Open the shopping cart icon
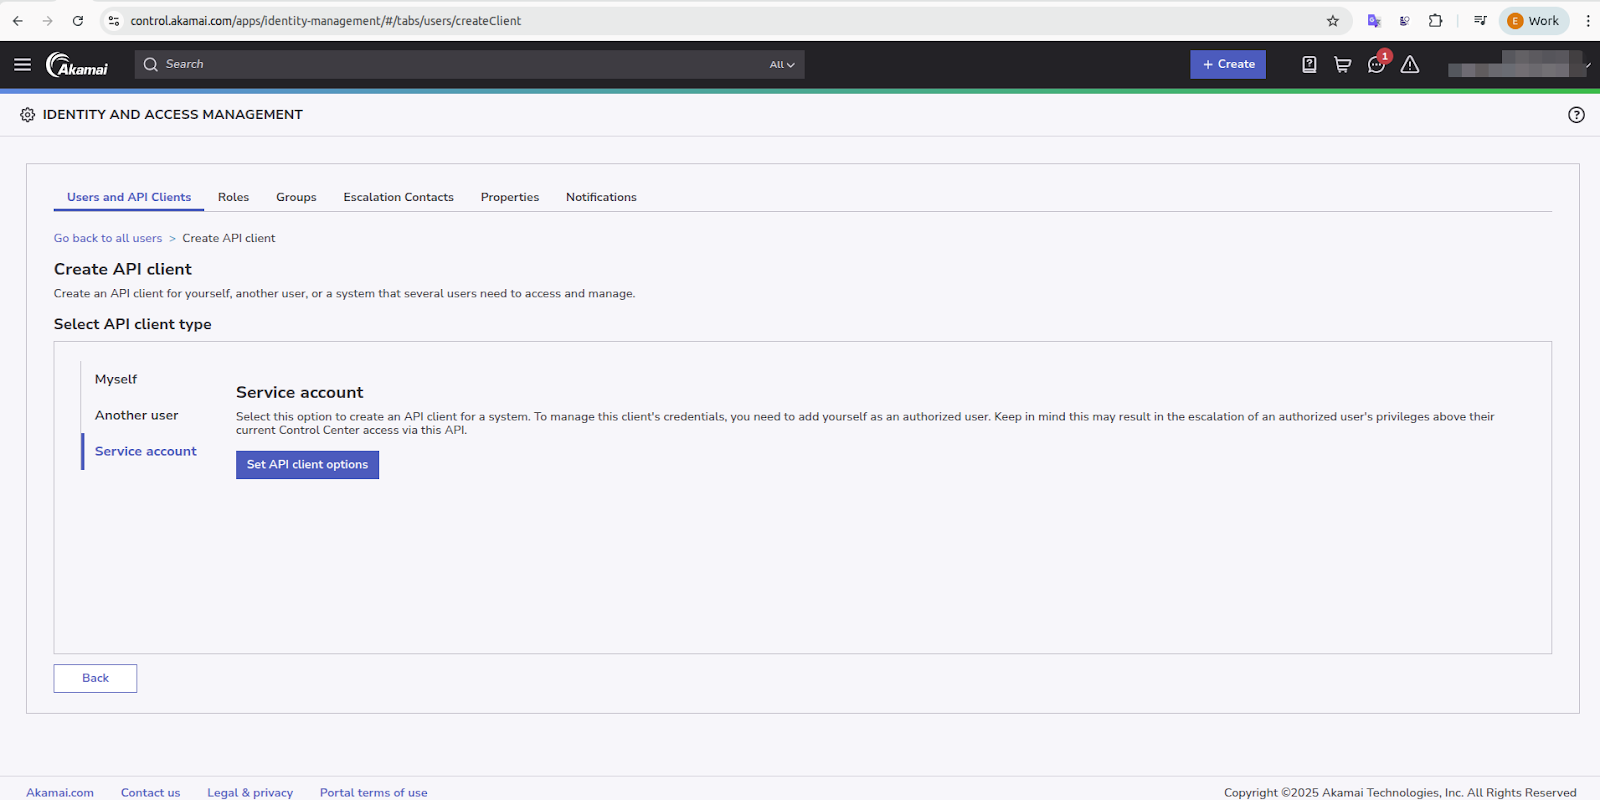Viewport: 1600px width, 800px height. click(1342, 65)
